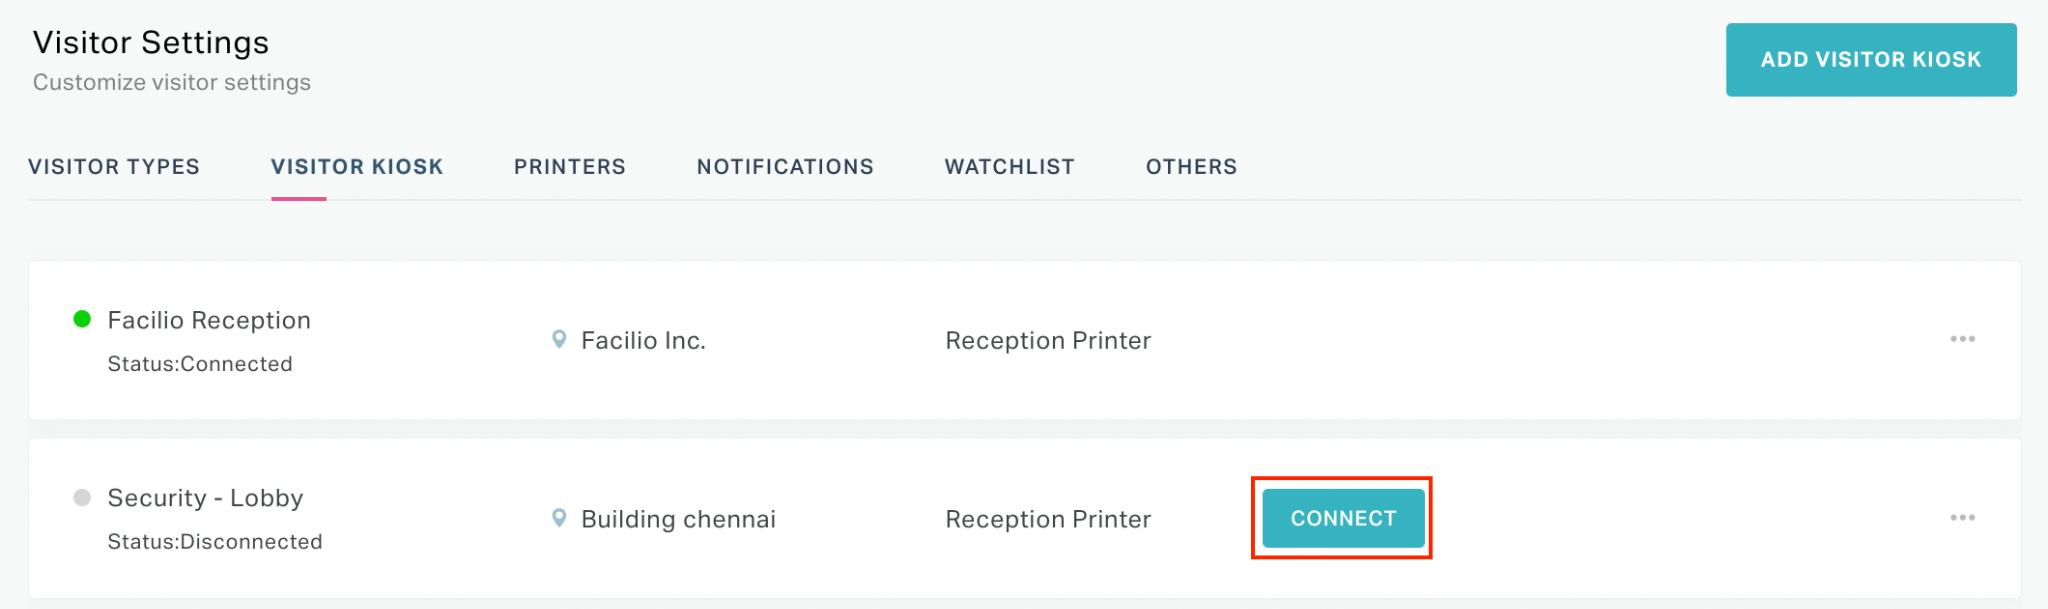This screenshot has width=2048, height=609.
Task: Select the Visitor Kiosk tab
Action: click(357, 167)
